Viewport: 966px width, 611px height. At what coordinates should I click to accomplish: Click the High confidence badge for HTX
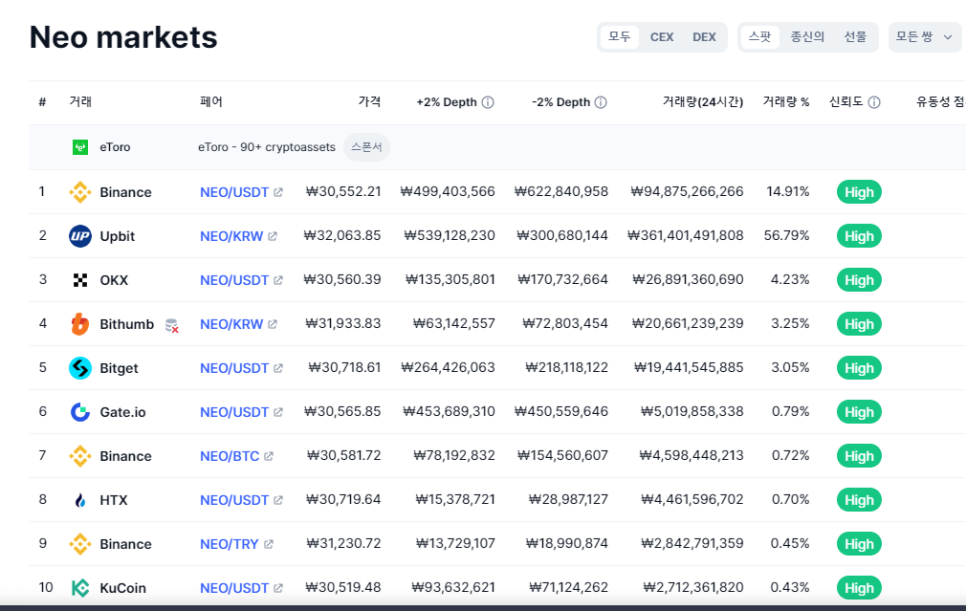pyautogui.click(x=859, y=500)
